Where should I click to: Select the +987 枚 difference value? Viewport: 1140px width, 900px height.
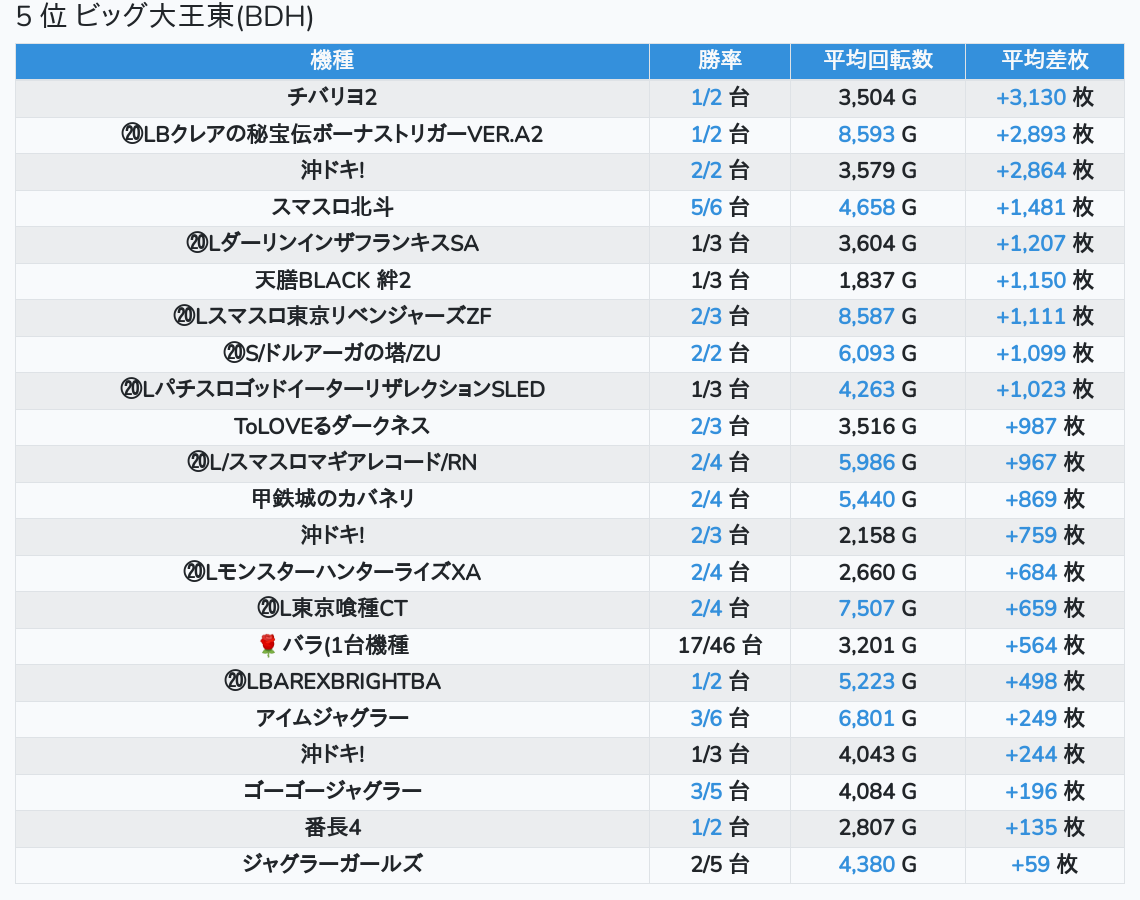(1045, 426)
